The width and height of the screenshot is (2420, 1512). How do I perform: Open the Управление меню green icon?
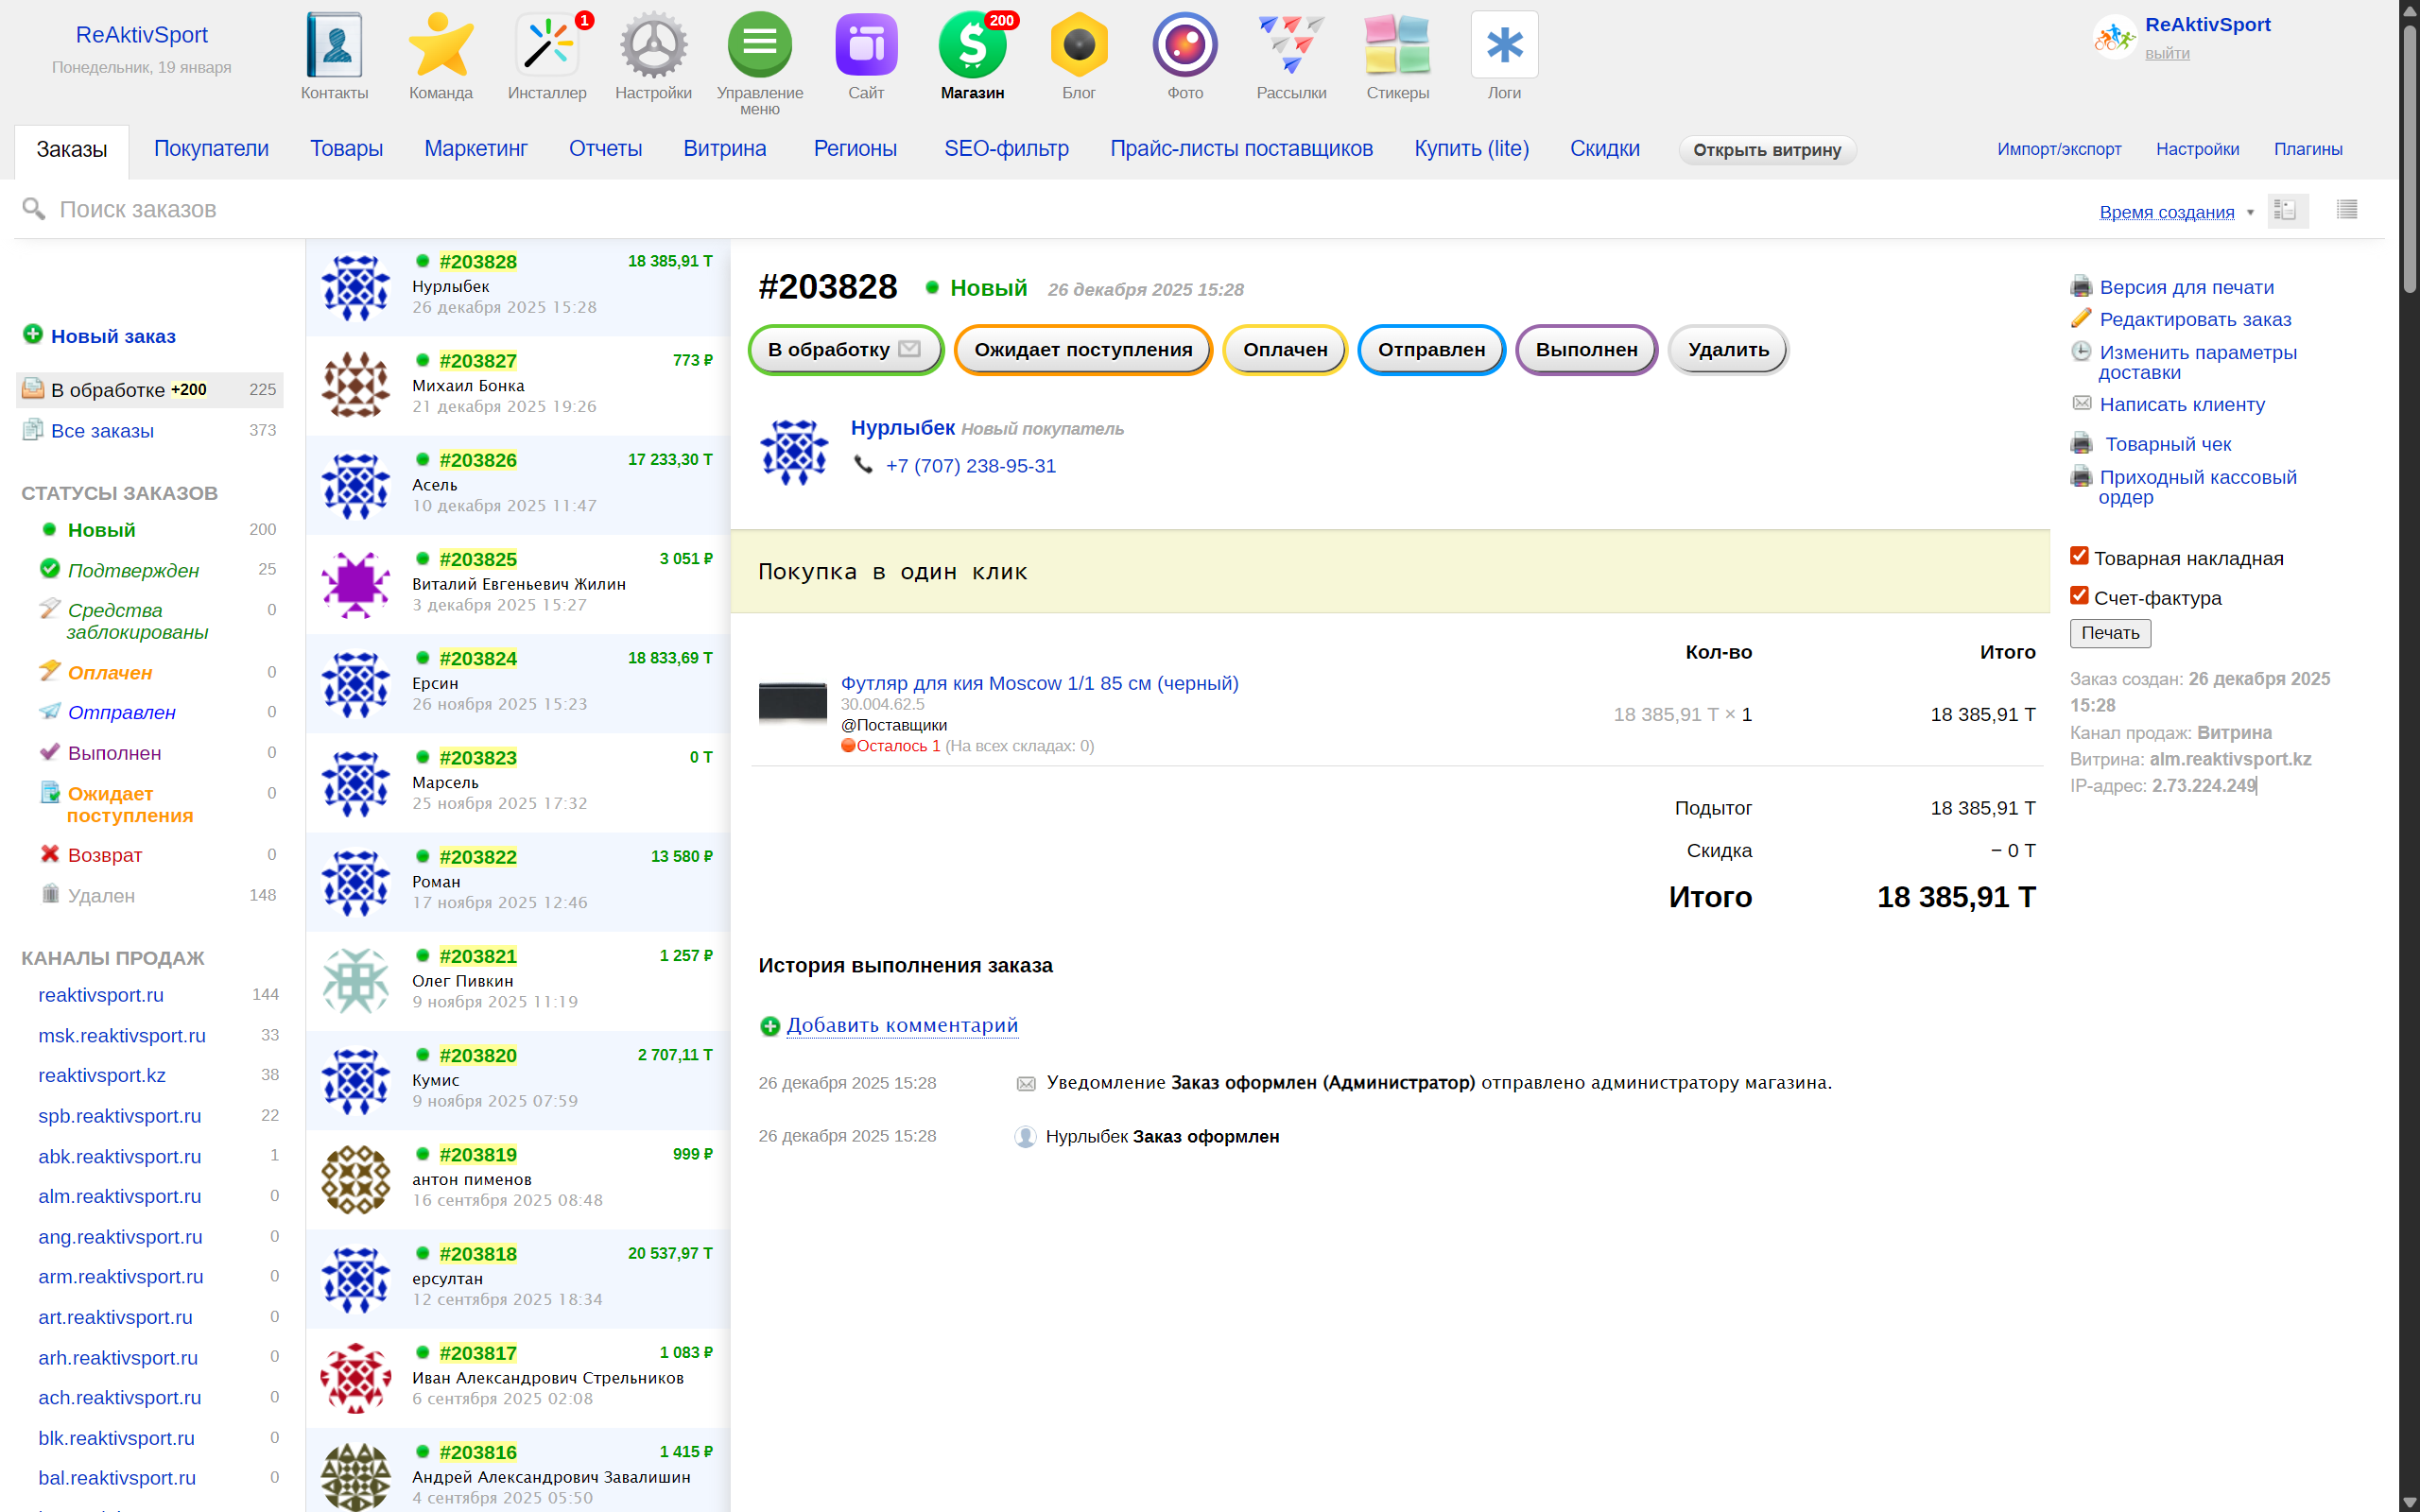tap(759, 46)
